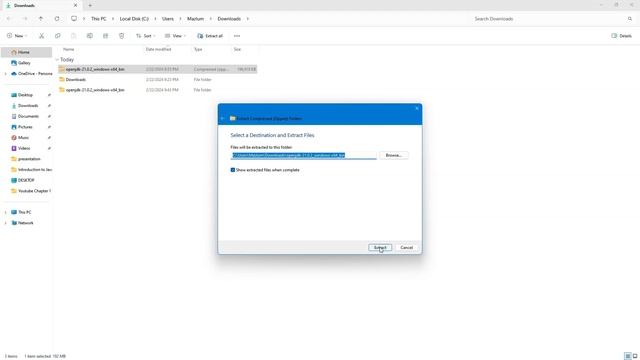640x360 pixels.
Task: Open the View dropdown
Action: (x=175, y=36)
